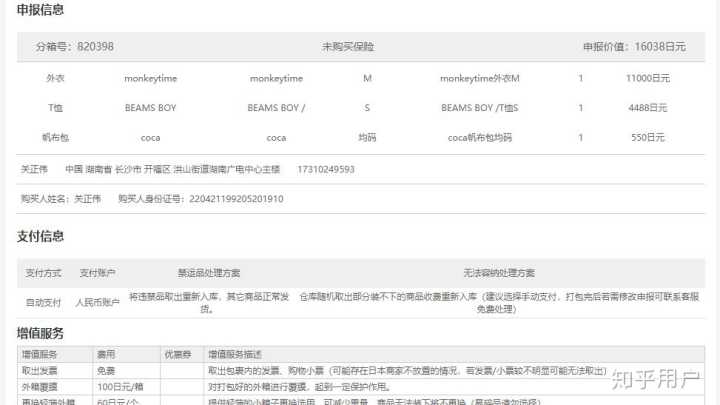Click the monkeytime外衣M description cell
This screenshot has height=405, width=720.
click(479, 78)
